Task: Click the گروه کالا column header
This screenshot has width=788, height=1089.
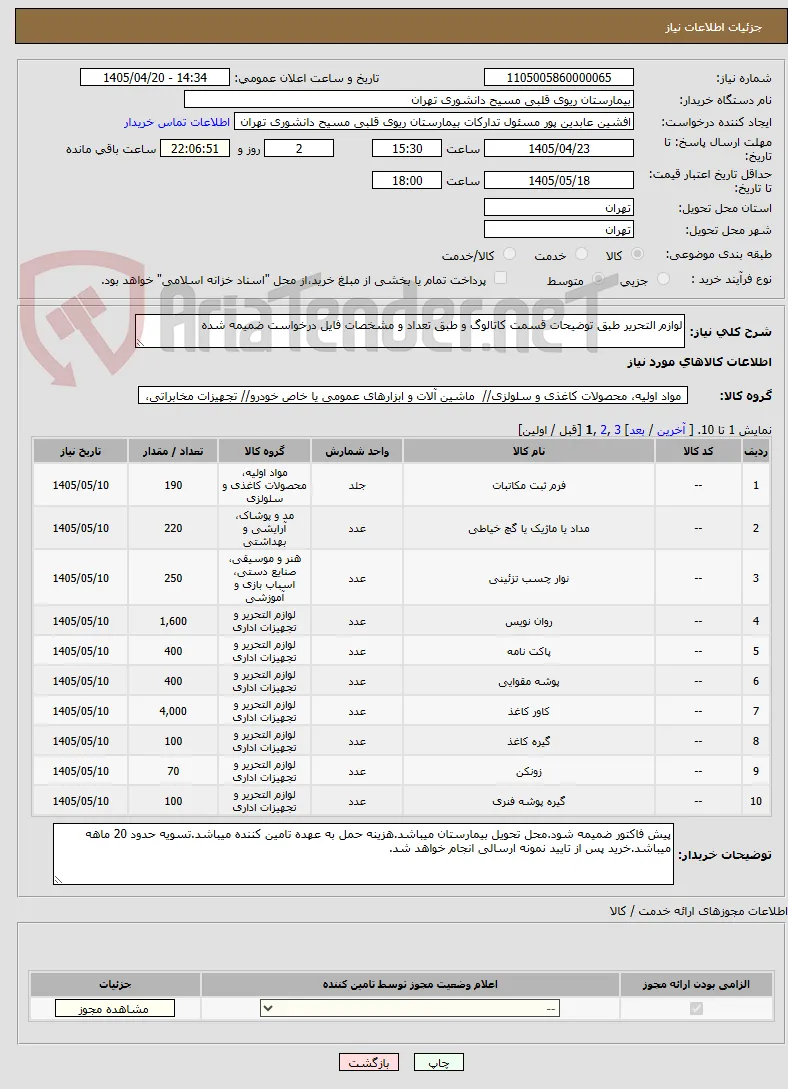Action: point(265,451)
